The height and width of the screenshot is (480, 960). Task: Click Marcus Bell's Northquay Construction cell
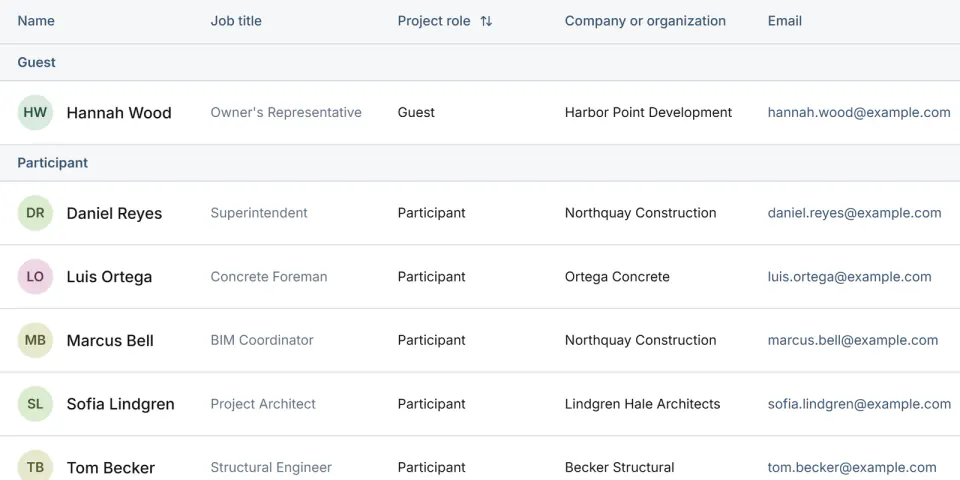coord(640,340)
